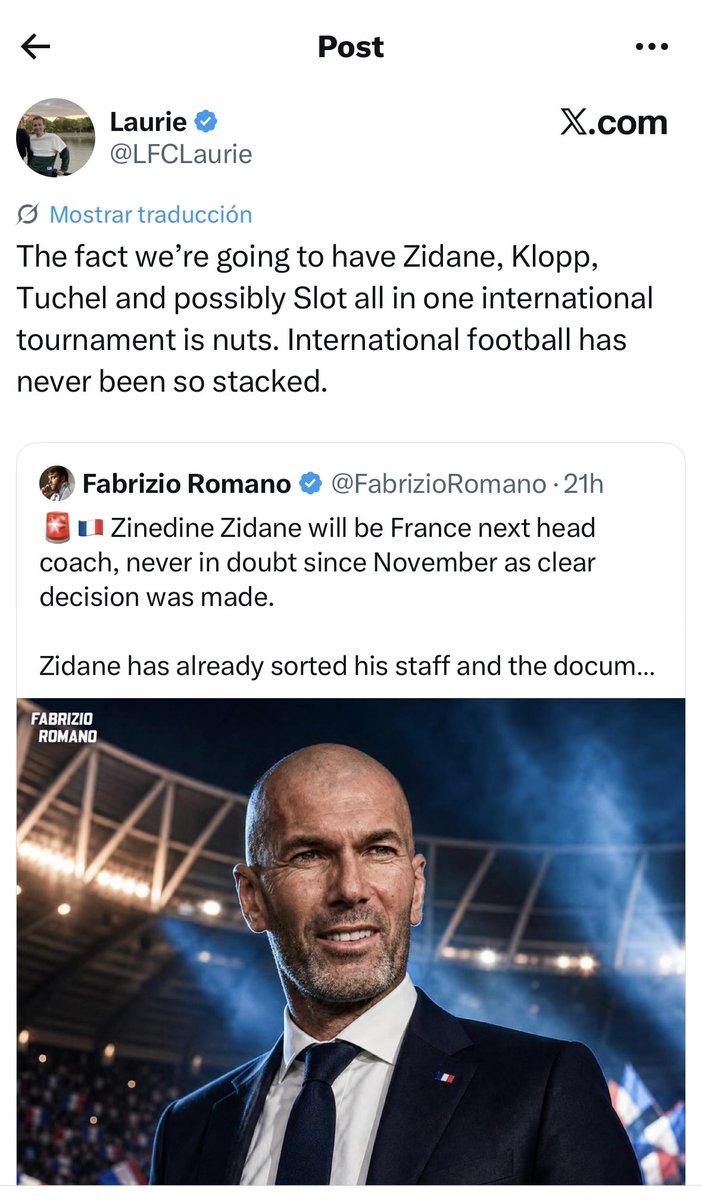Open the @FabrizioRomano handle
This screenshot has height=1200, width=702.
tap(438, 484)
